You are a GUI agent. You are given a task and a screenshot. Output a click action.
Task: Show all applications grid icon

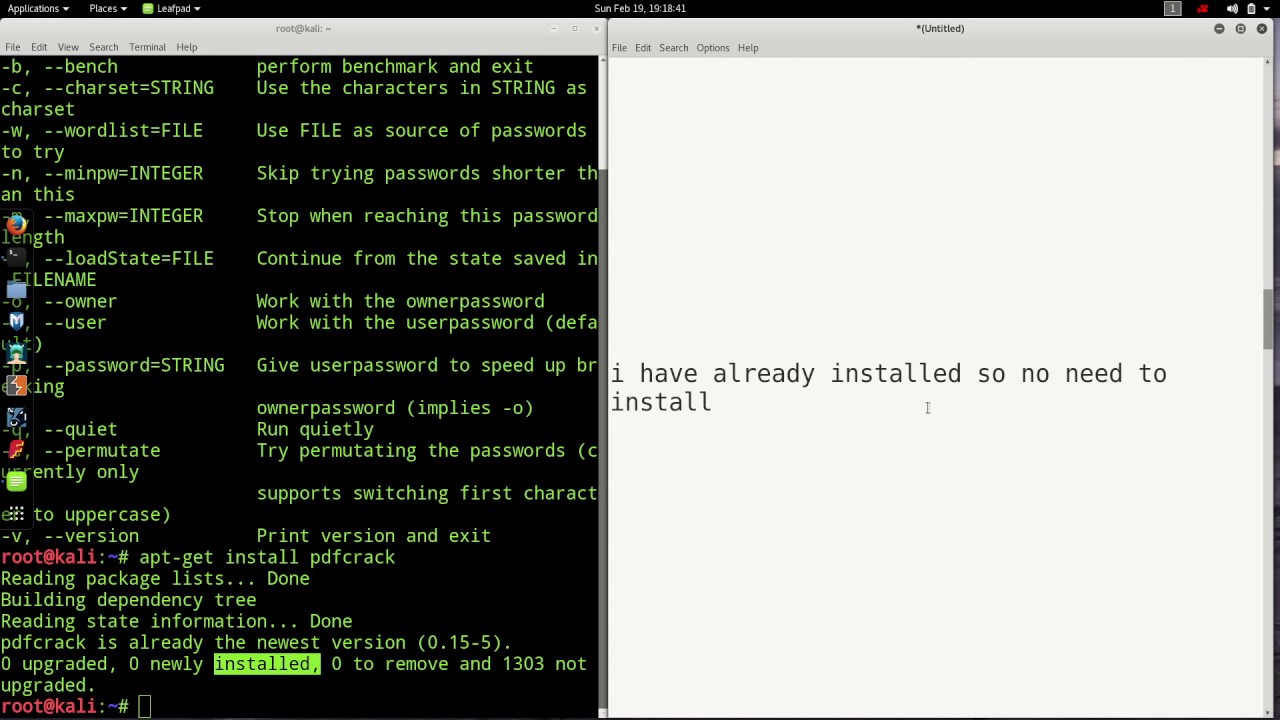pyautogui.click(x=16, y=514)
